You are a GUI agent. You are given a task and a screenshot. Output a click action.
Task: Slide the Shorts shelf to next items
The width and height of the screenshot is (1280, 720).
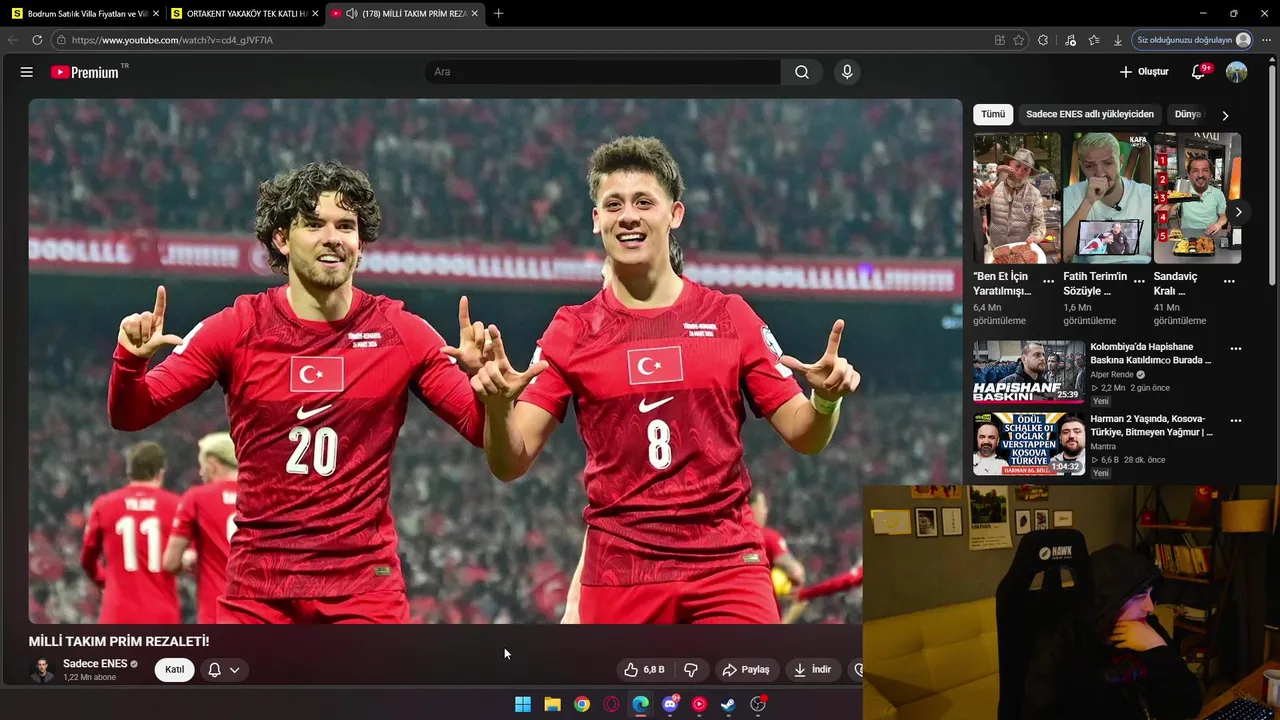tap(1238, 212)
